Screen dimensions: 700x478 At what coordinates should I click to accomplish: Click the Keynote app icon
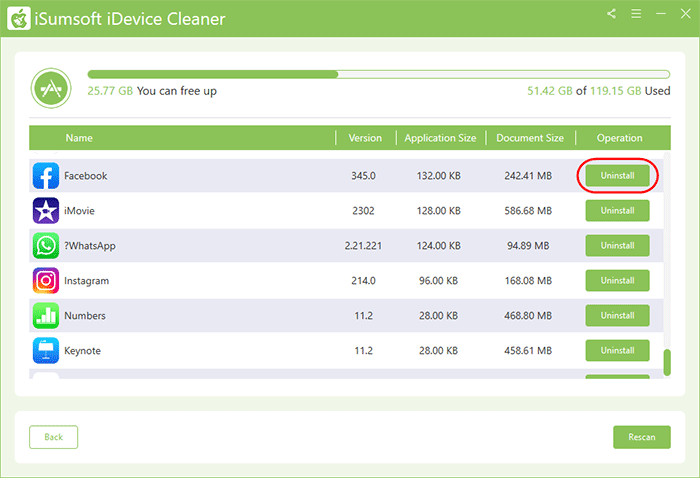pyautogui.click(x=46, y=350)
